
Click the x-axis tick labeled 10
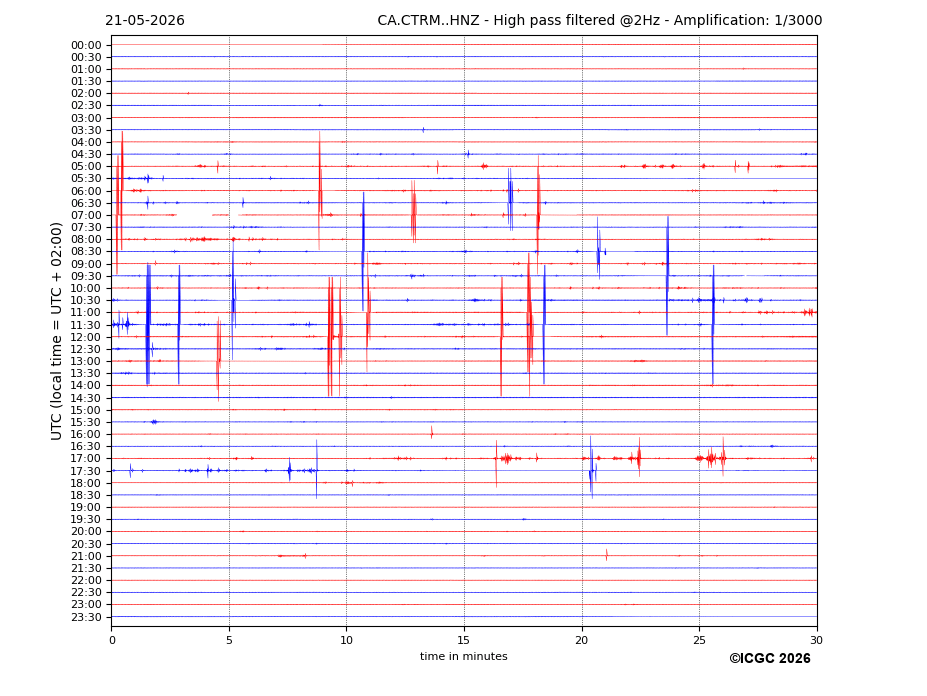(346, 640)
